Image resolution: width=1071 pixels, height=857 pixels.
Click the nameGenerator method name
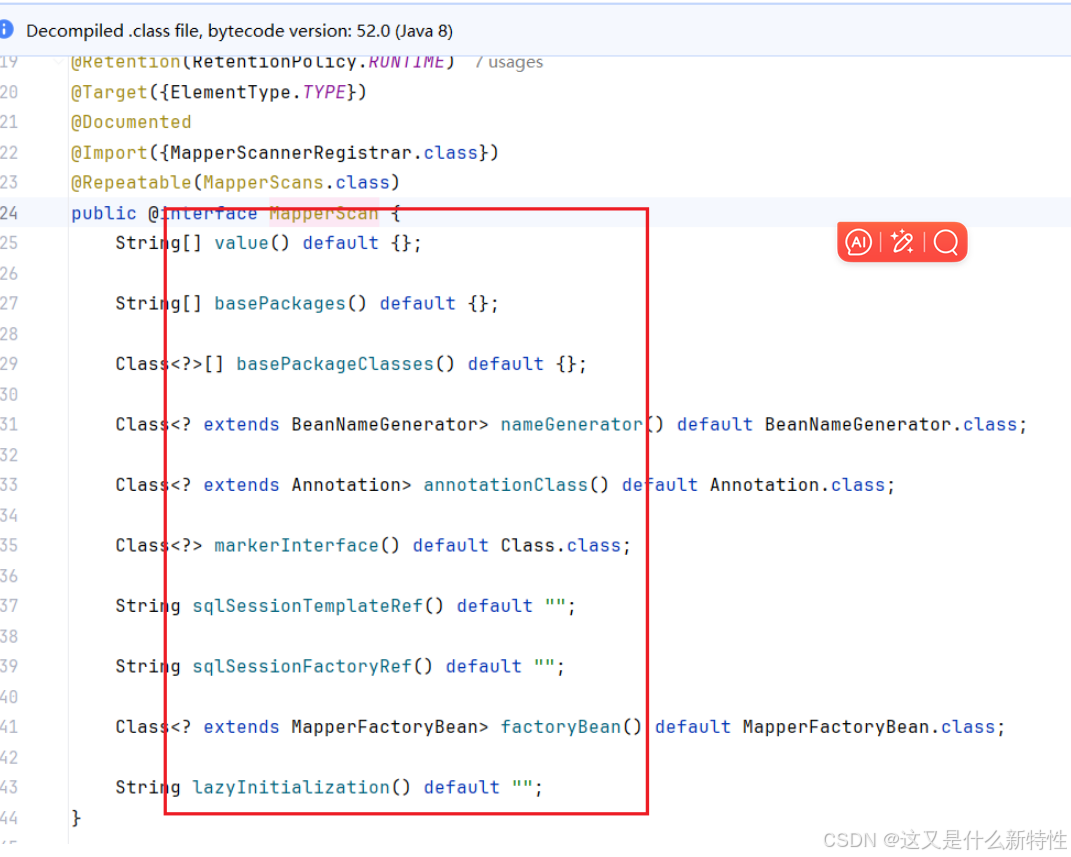tap(571, 425)
